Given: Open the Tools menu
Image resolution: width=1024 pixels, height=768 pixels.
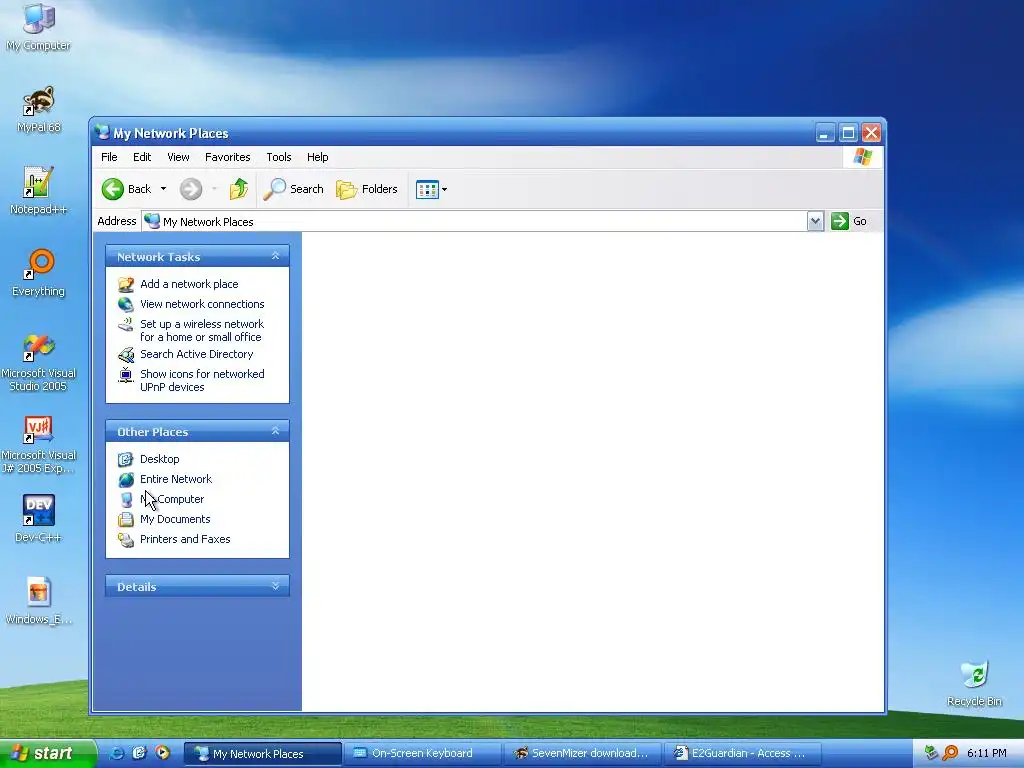Looking at the screenshot, I should point(279,157).
